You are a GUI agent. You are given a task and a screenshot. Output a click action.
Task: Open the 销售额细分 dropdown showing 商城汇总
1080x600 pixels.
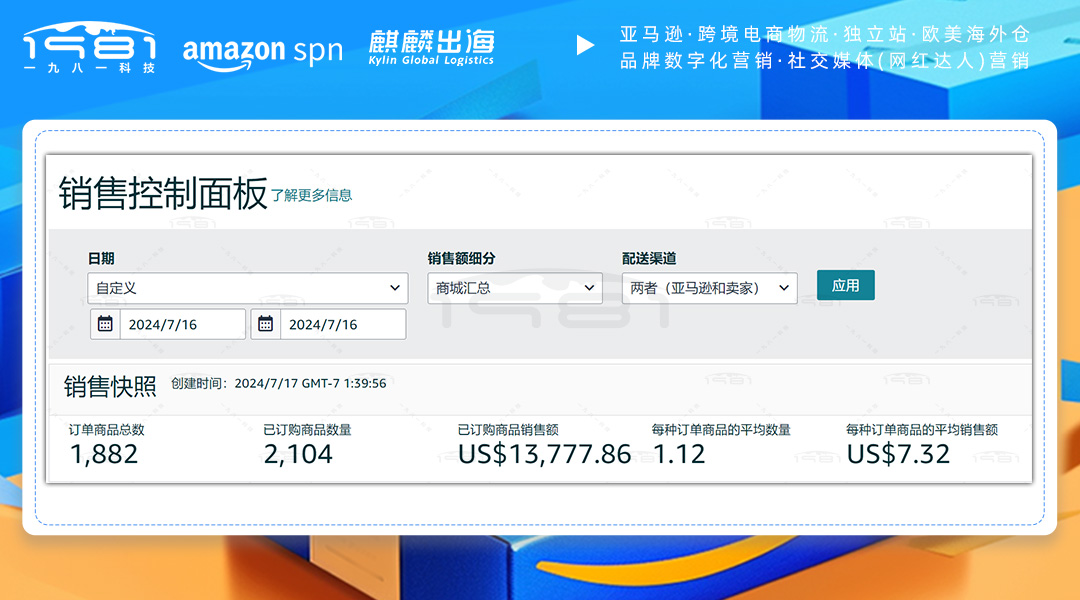515,288
